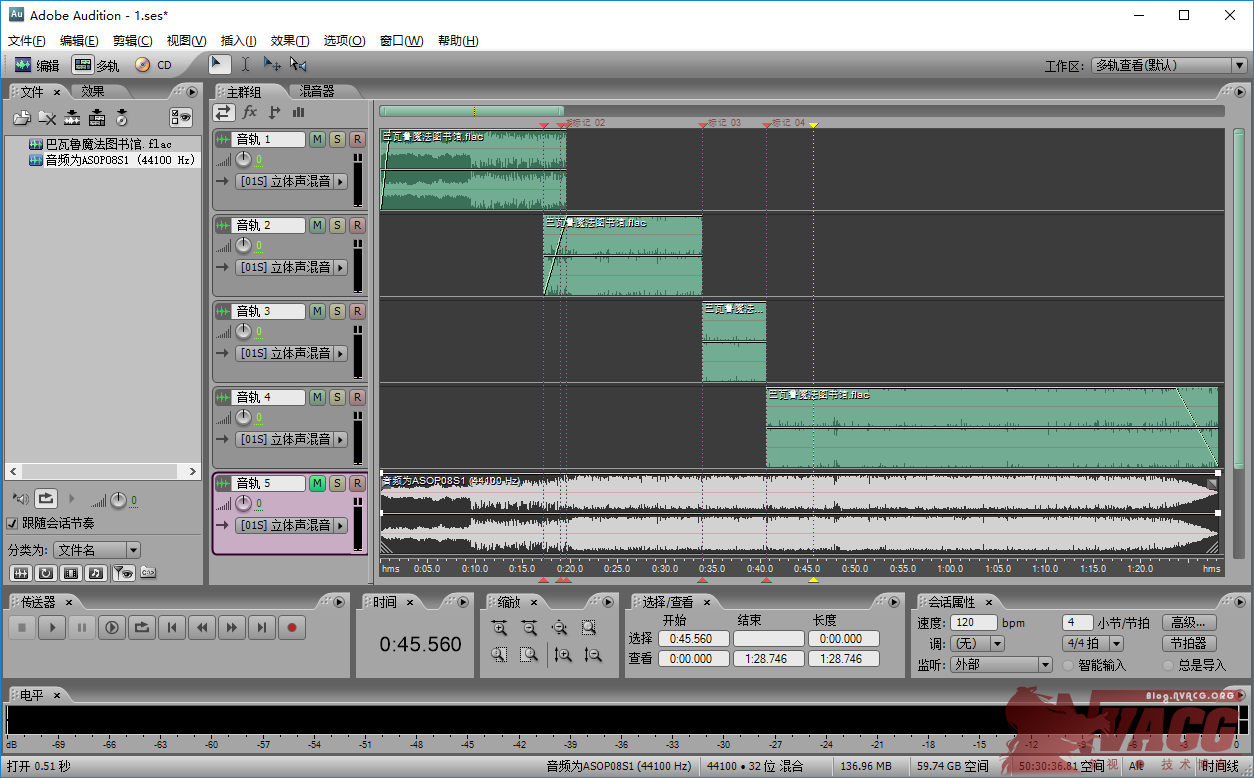1254x778 pixels.
Task: Toggle the loop play button in Transport
Action: 142,628
